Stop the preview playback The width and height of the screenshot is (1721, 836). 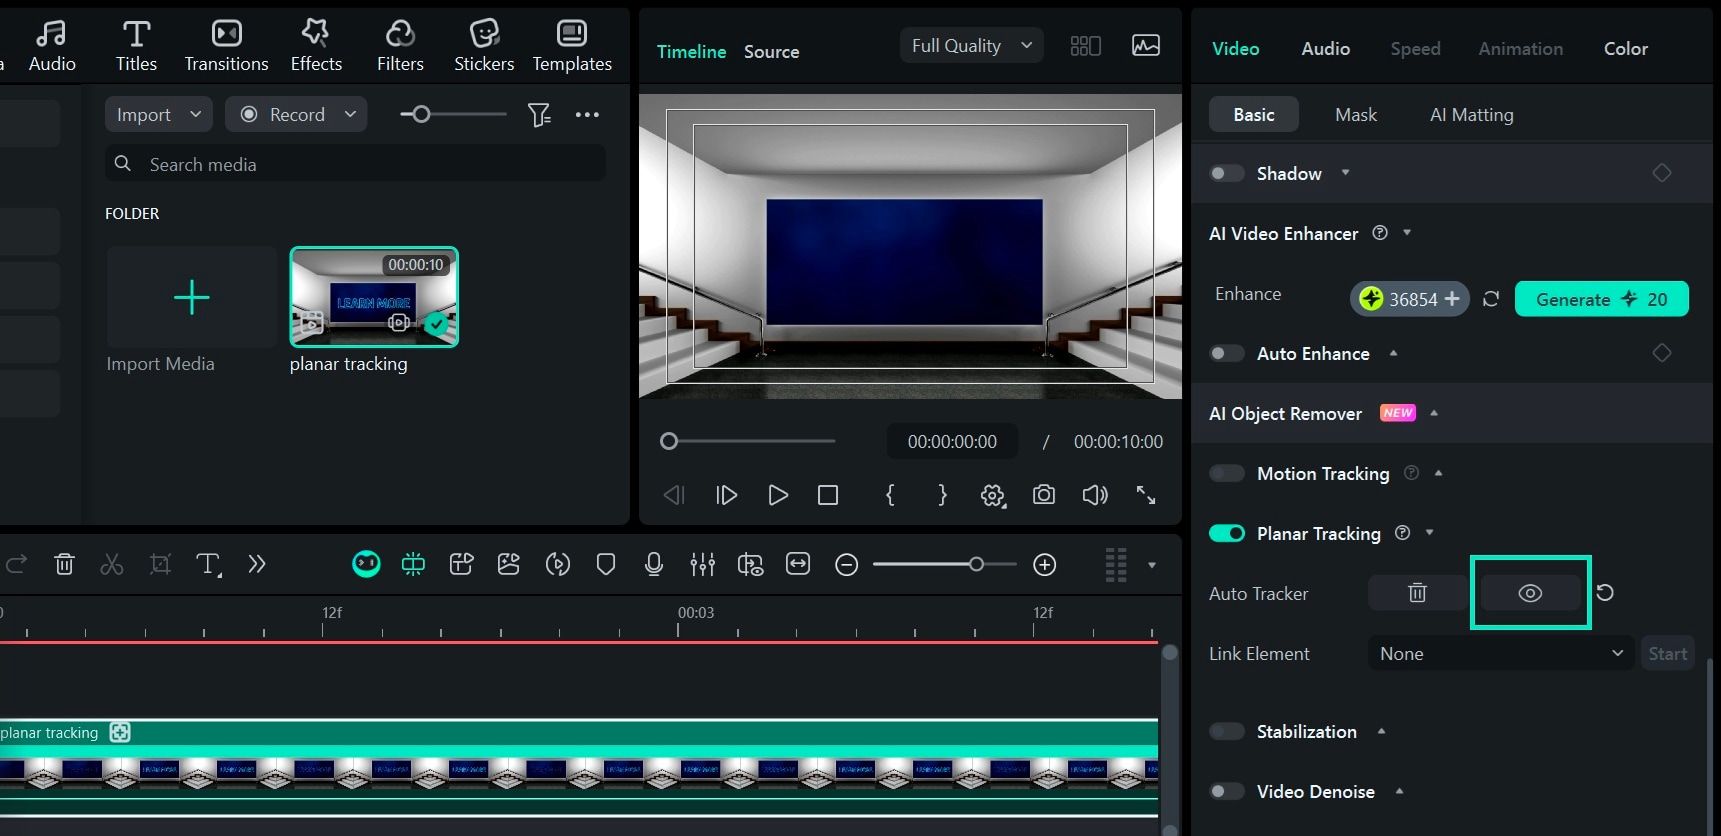coord(828,495)
